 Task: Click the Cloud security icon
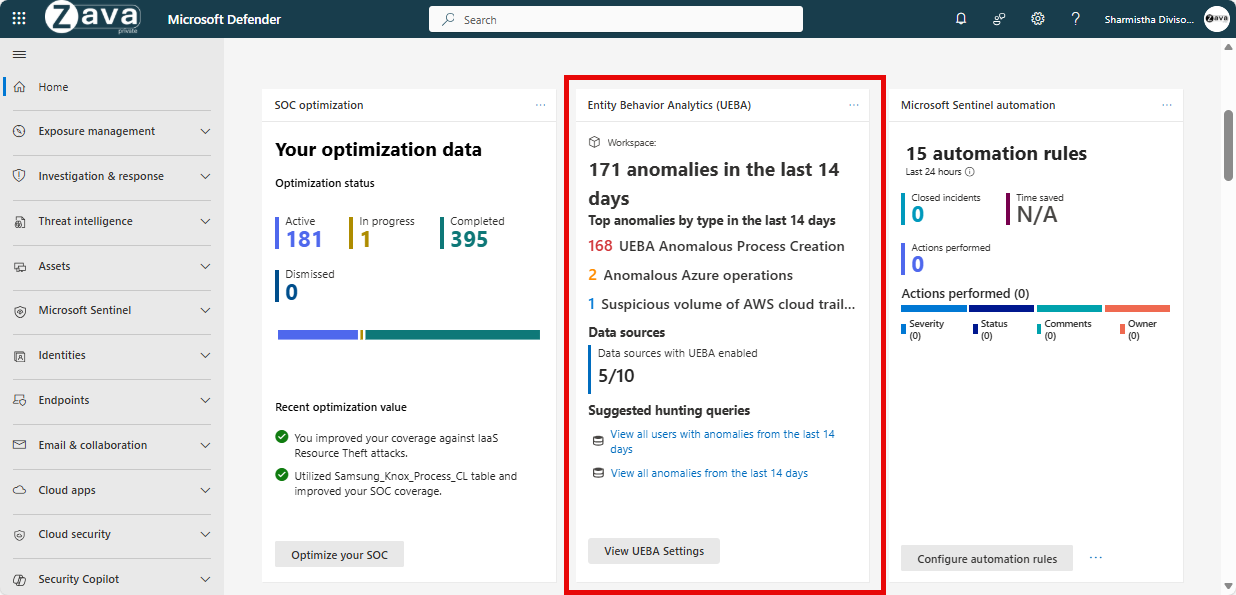19,534
